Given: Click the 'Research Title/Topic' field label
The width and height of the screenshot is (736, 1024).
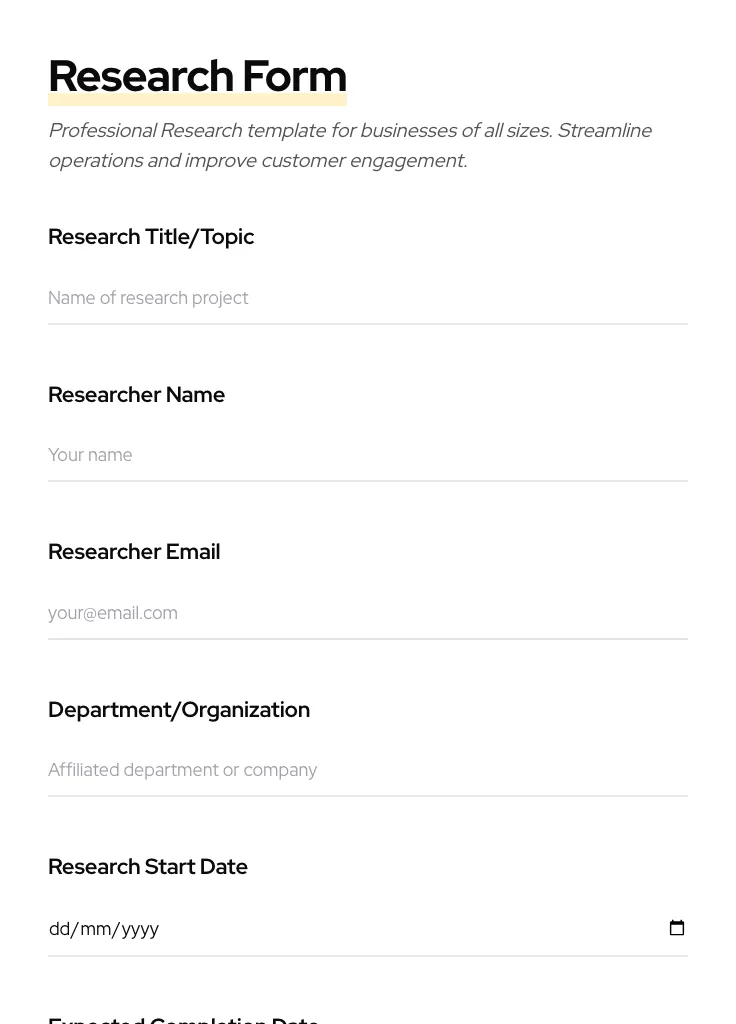Looking at the screenshot, I should tap(151, 237).
